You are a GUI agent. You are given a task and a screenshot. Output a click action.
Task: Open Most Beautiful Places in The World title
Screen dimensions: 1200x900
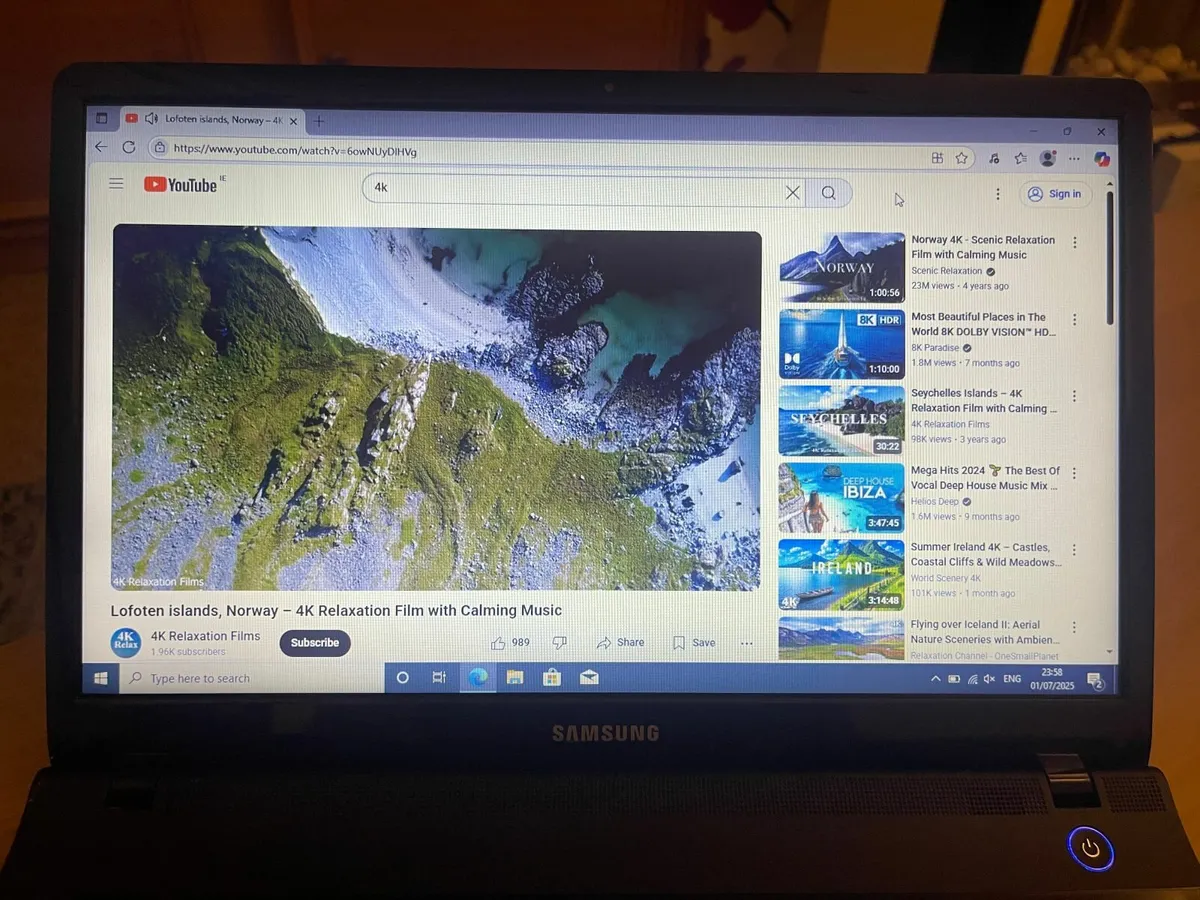tap(983, 324)
